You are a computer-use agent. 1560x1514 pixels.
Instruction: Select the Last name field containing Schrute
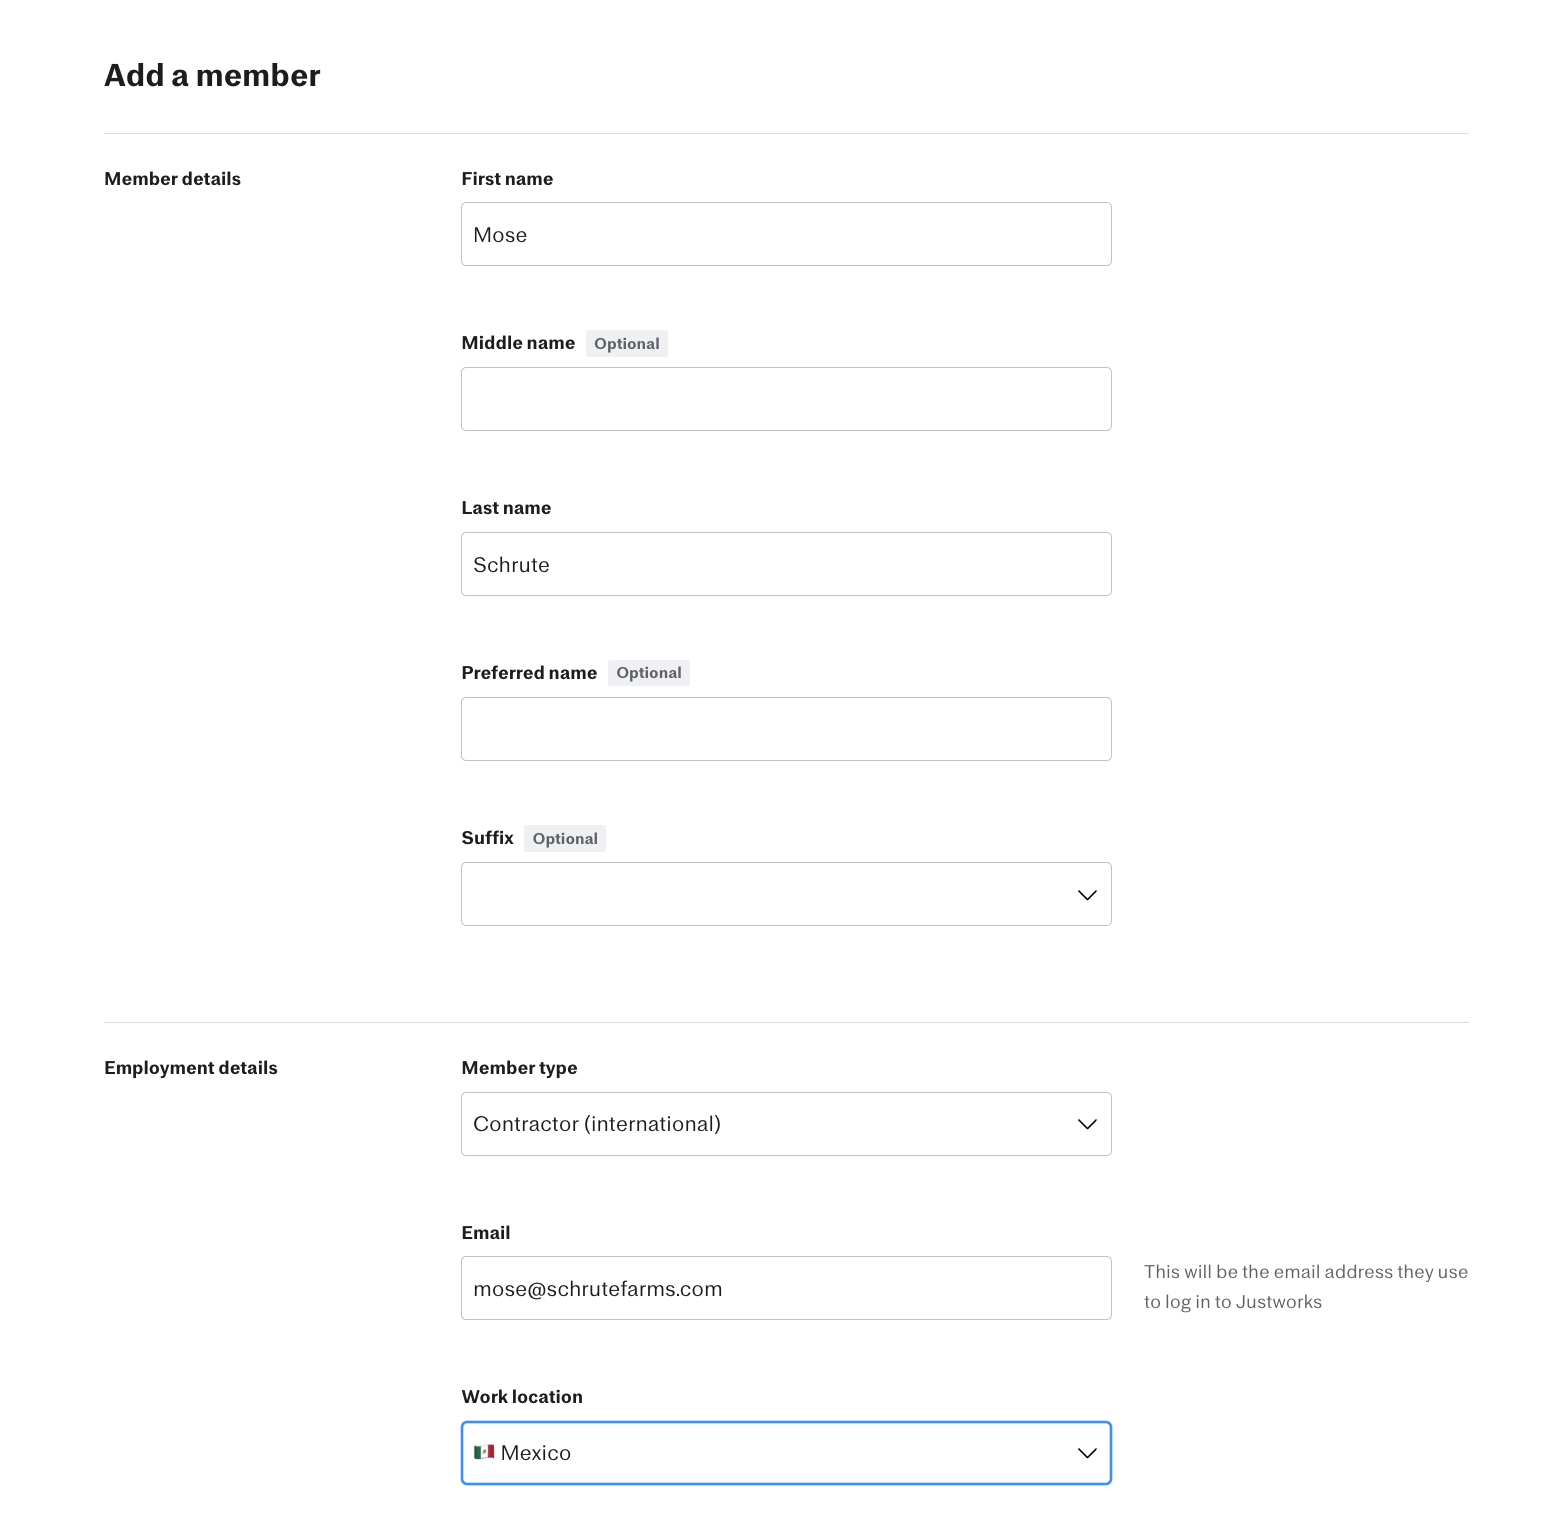click(x=785, y=564)
